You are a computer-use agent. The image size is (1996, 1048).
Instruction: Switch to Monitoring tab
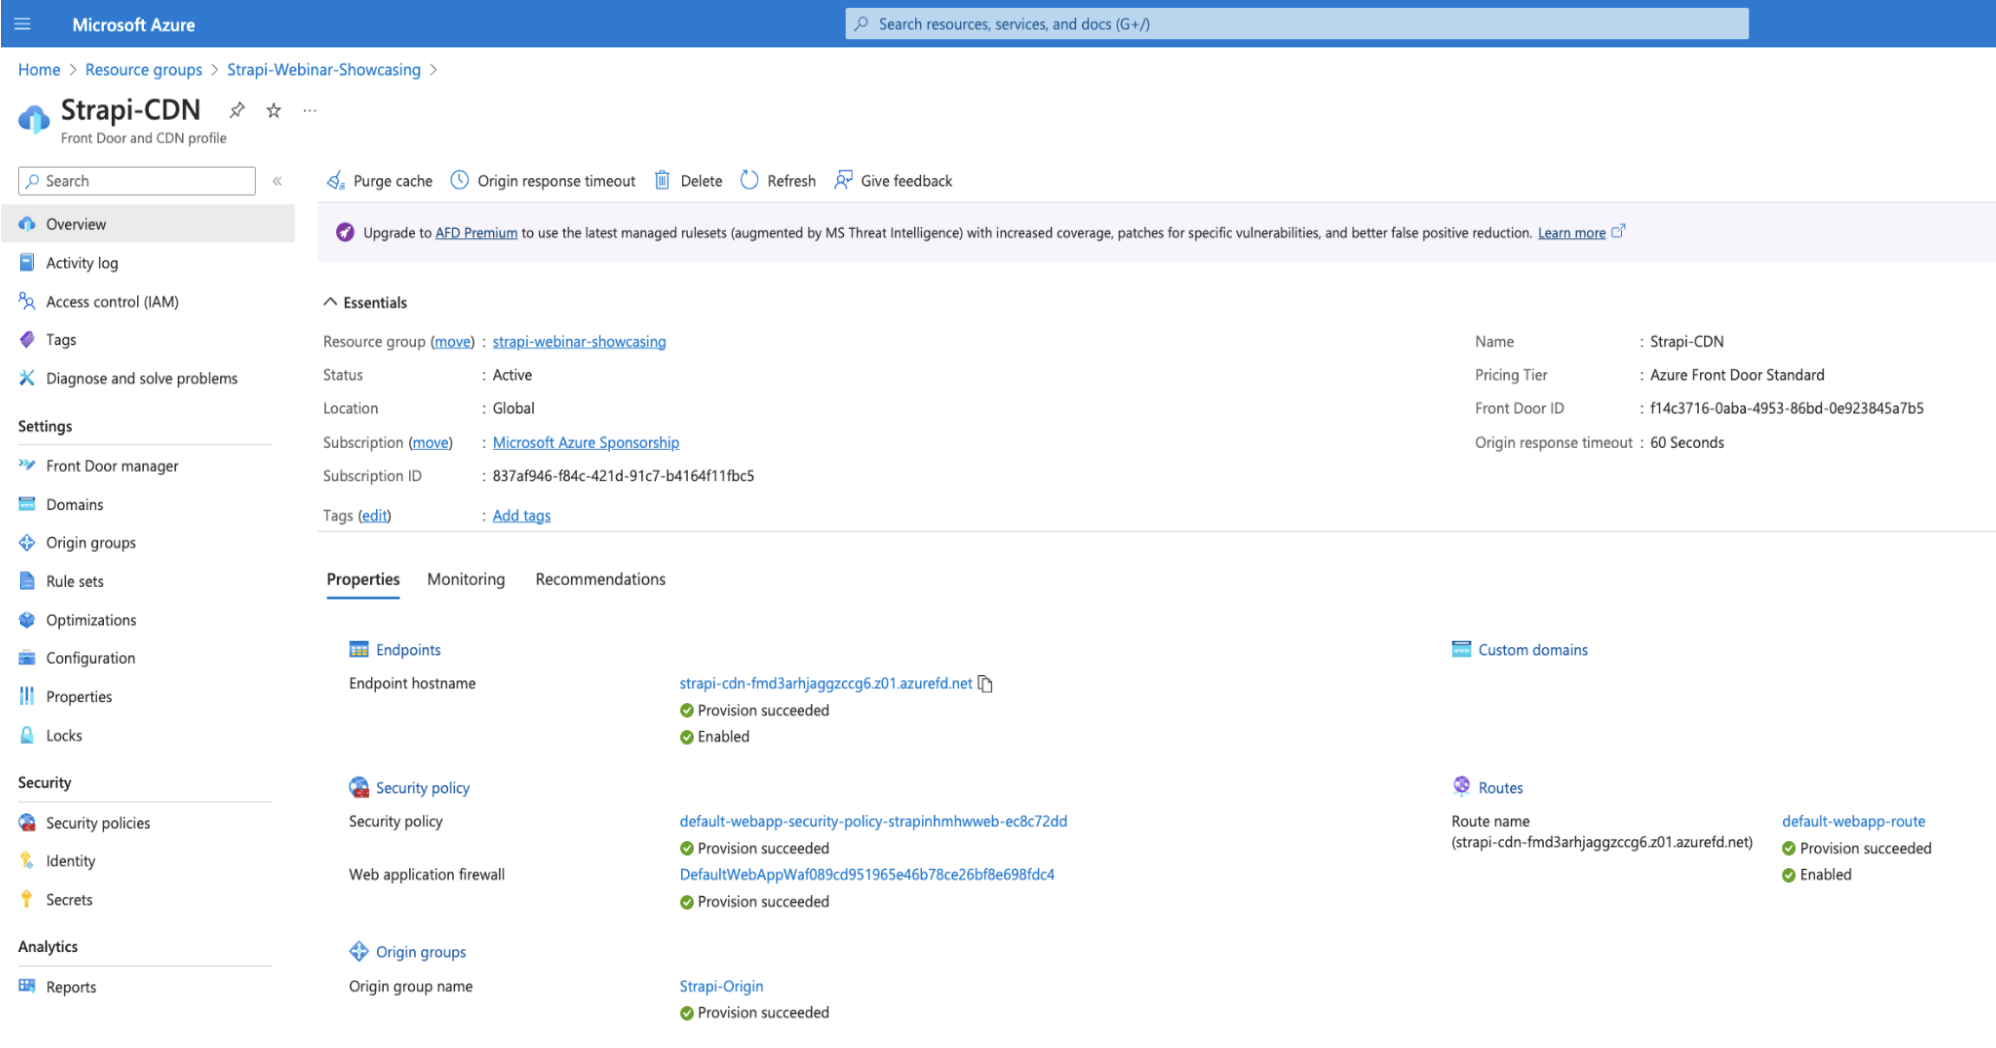tap(466, 580)
